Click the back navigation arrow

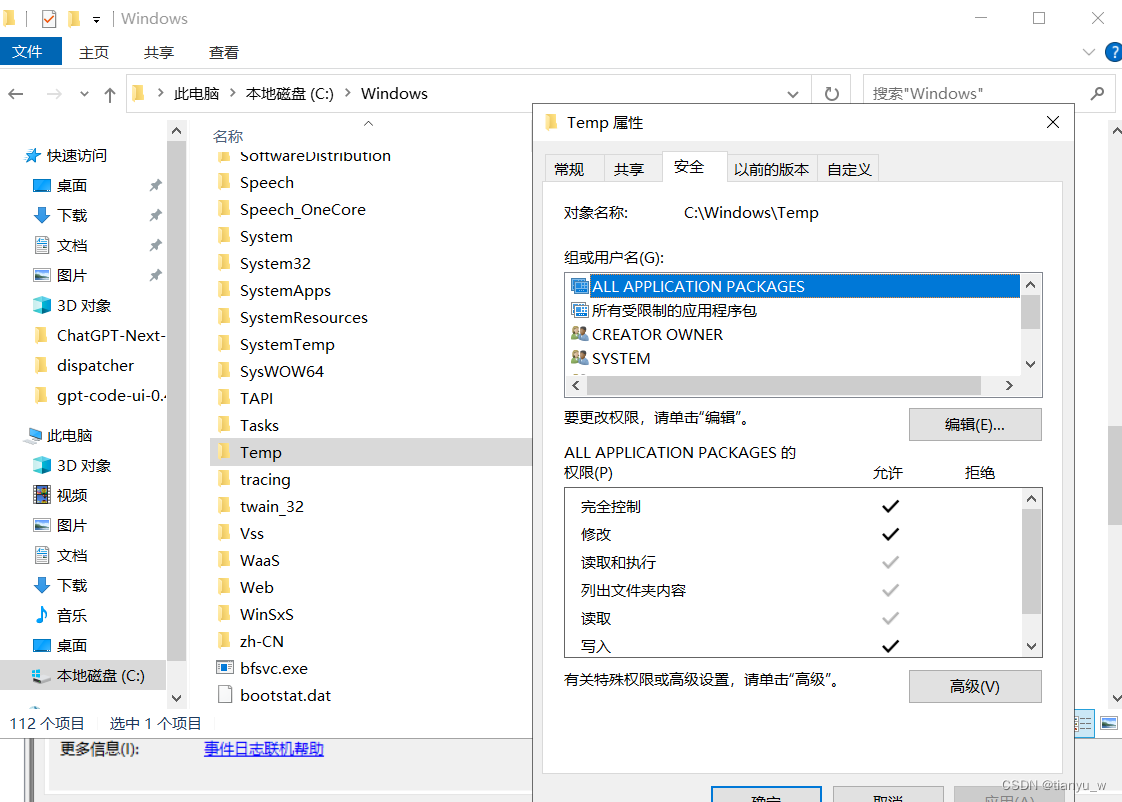16,92
